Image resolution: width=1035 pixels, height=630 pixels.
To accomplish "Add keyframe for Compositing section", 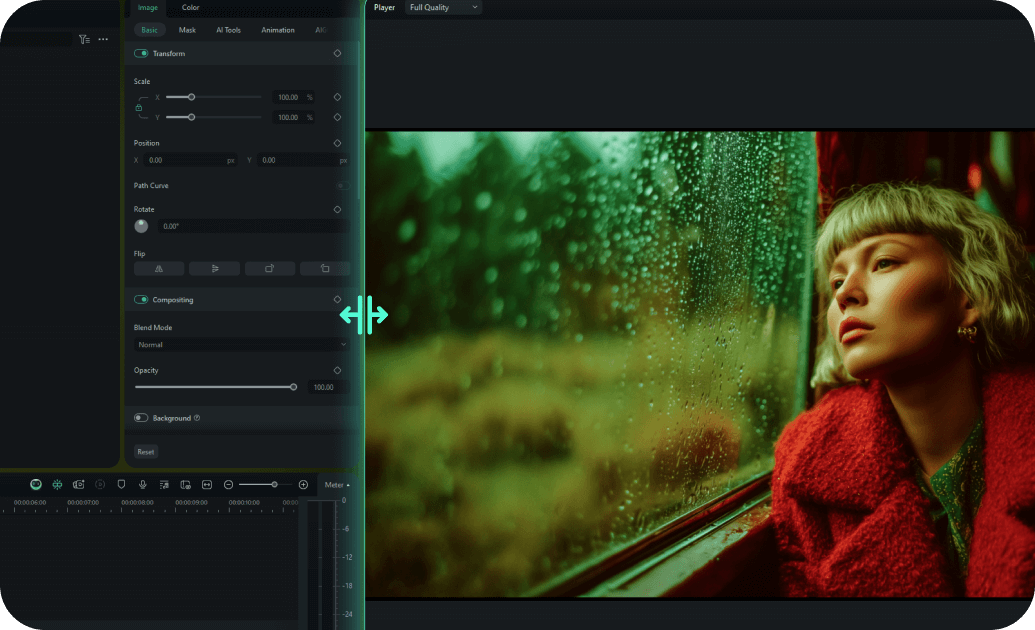I will coord(337,299).
